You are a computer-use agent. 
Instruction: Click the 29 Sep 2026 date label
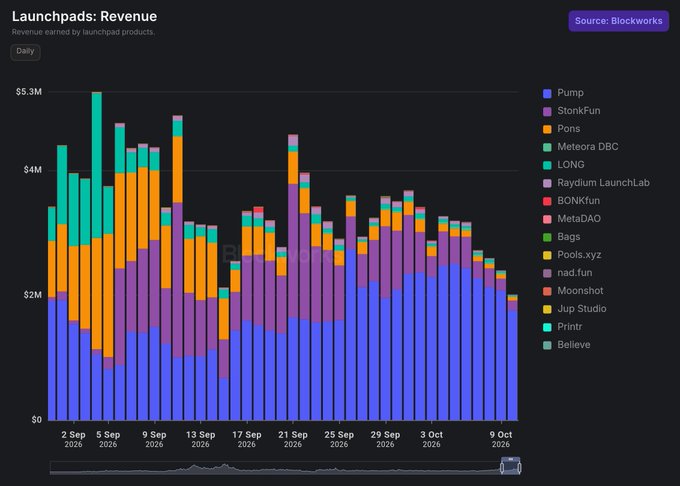385,439
